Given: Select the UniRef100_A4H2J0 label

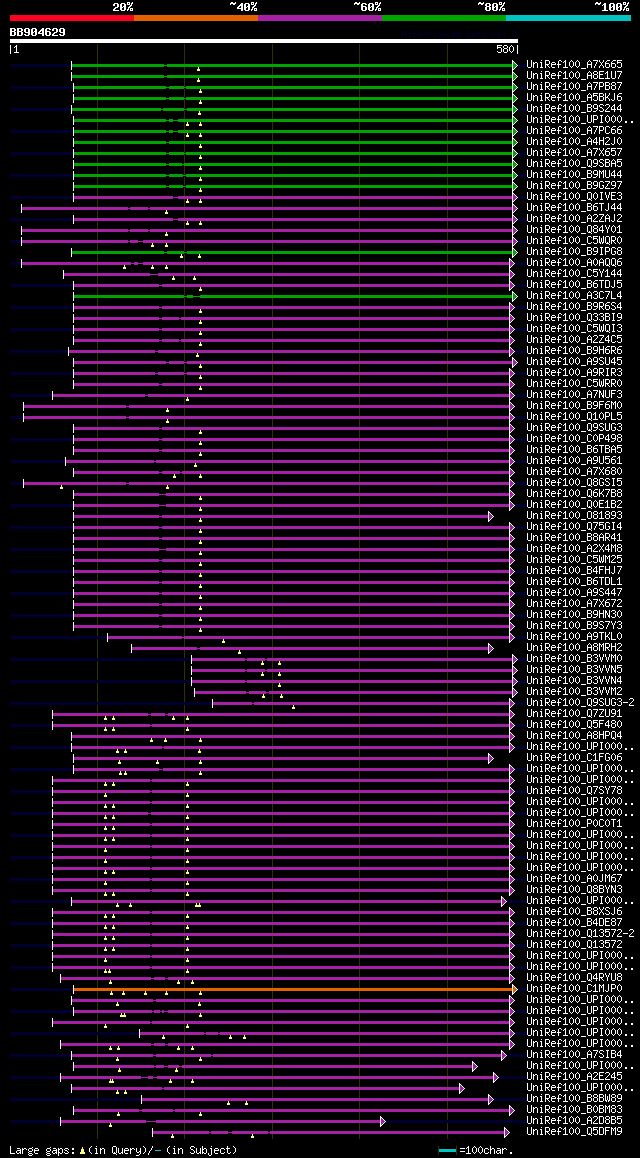Looking at the screenshot, I should click(x=574, y=142).
